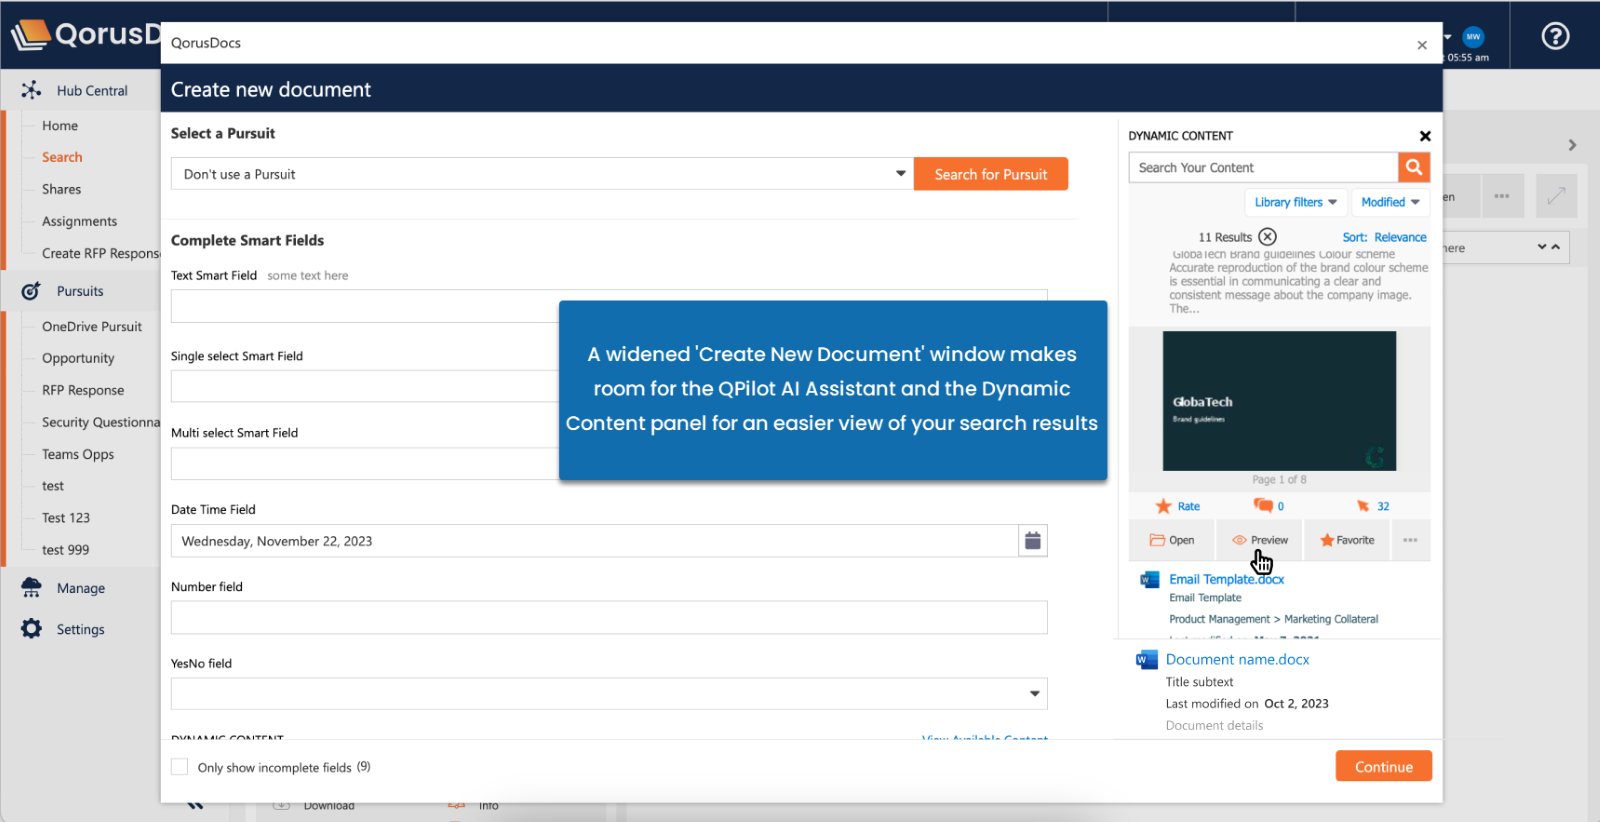Click the Pursuits target icon
Image resolution: width=1600 pixels, height=822 pixels.
pyautogui.click(x=31, y=291)
